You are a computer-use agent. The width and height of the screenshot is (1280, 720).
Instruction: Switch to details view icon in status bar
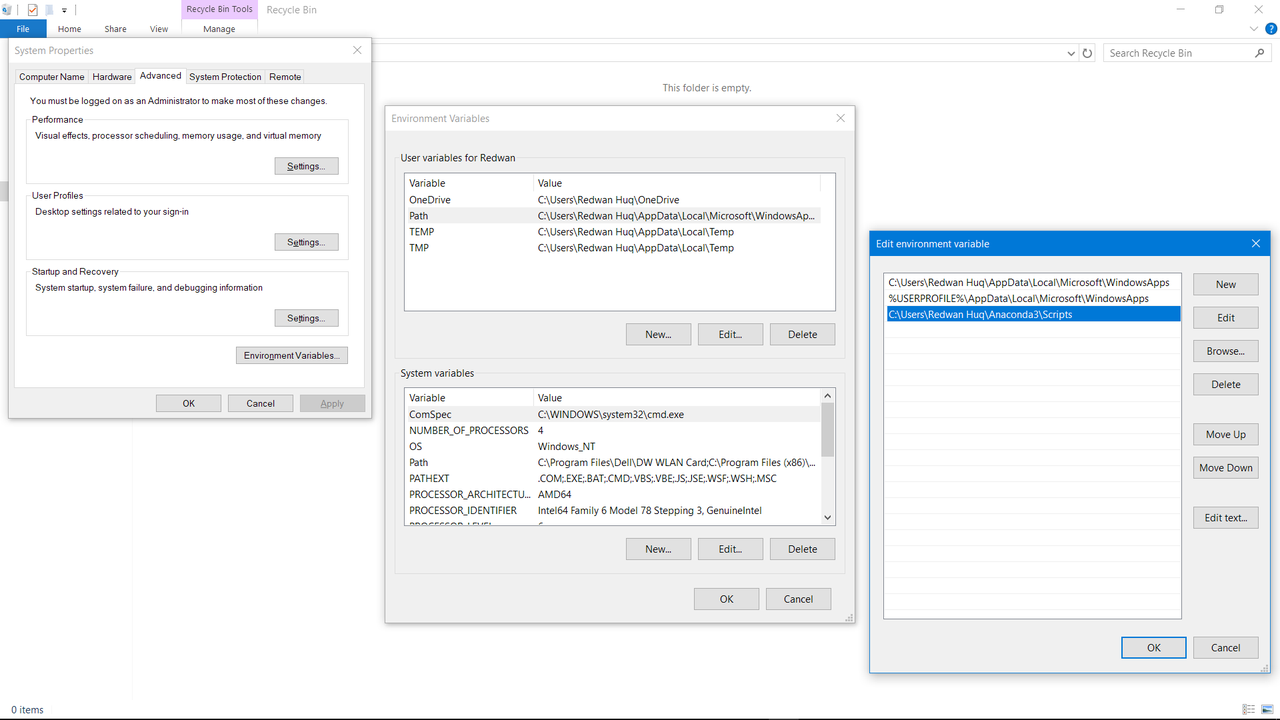click(1249, 709)
